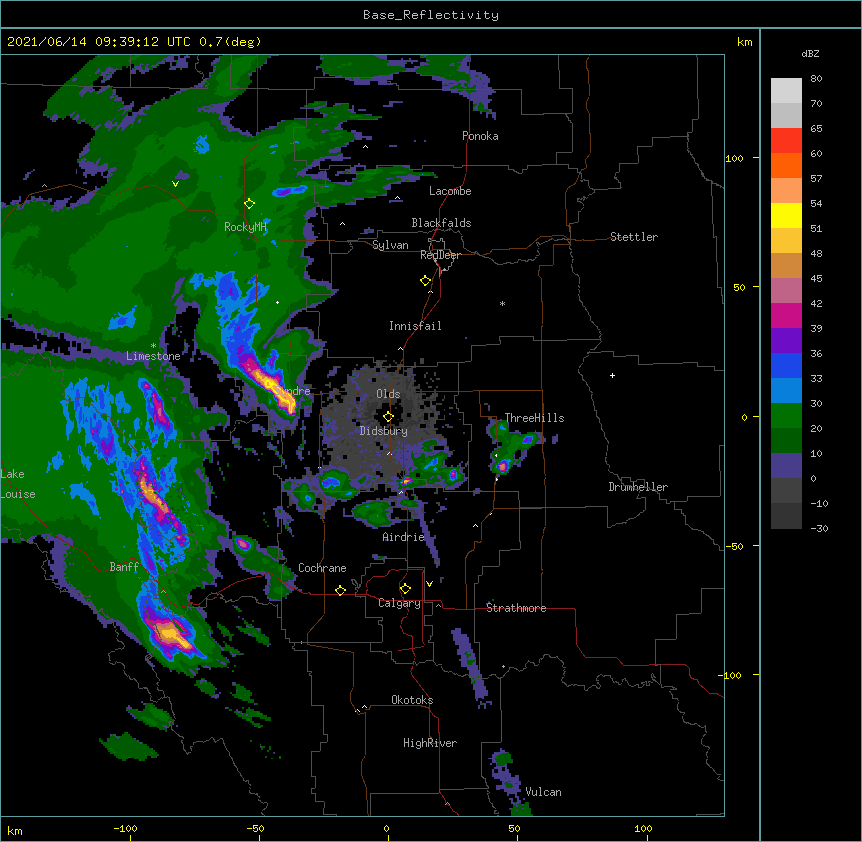Pick the orange 60–57 dBZ legend swatch
Image resolution: width=862 pixels, height=842 pixels.
(x=786, y=165)
